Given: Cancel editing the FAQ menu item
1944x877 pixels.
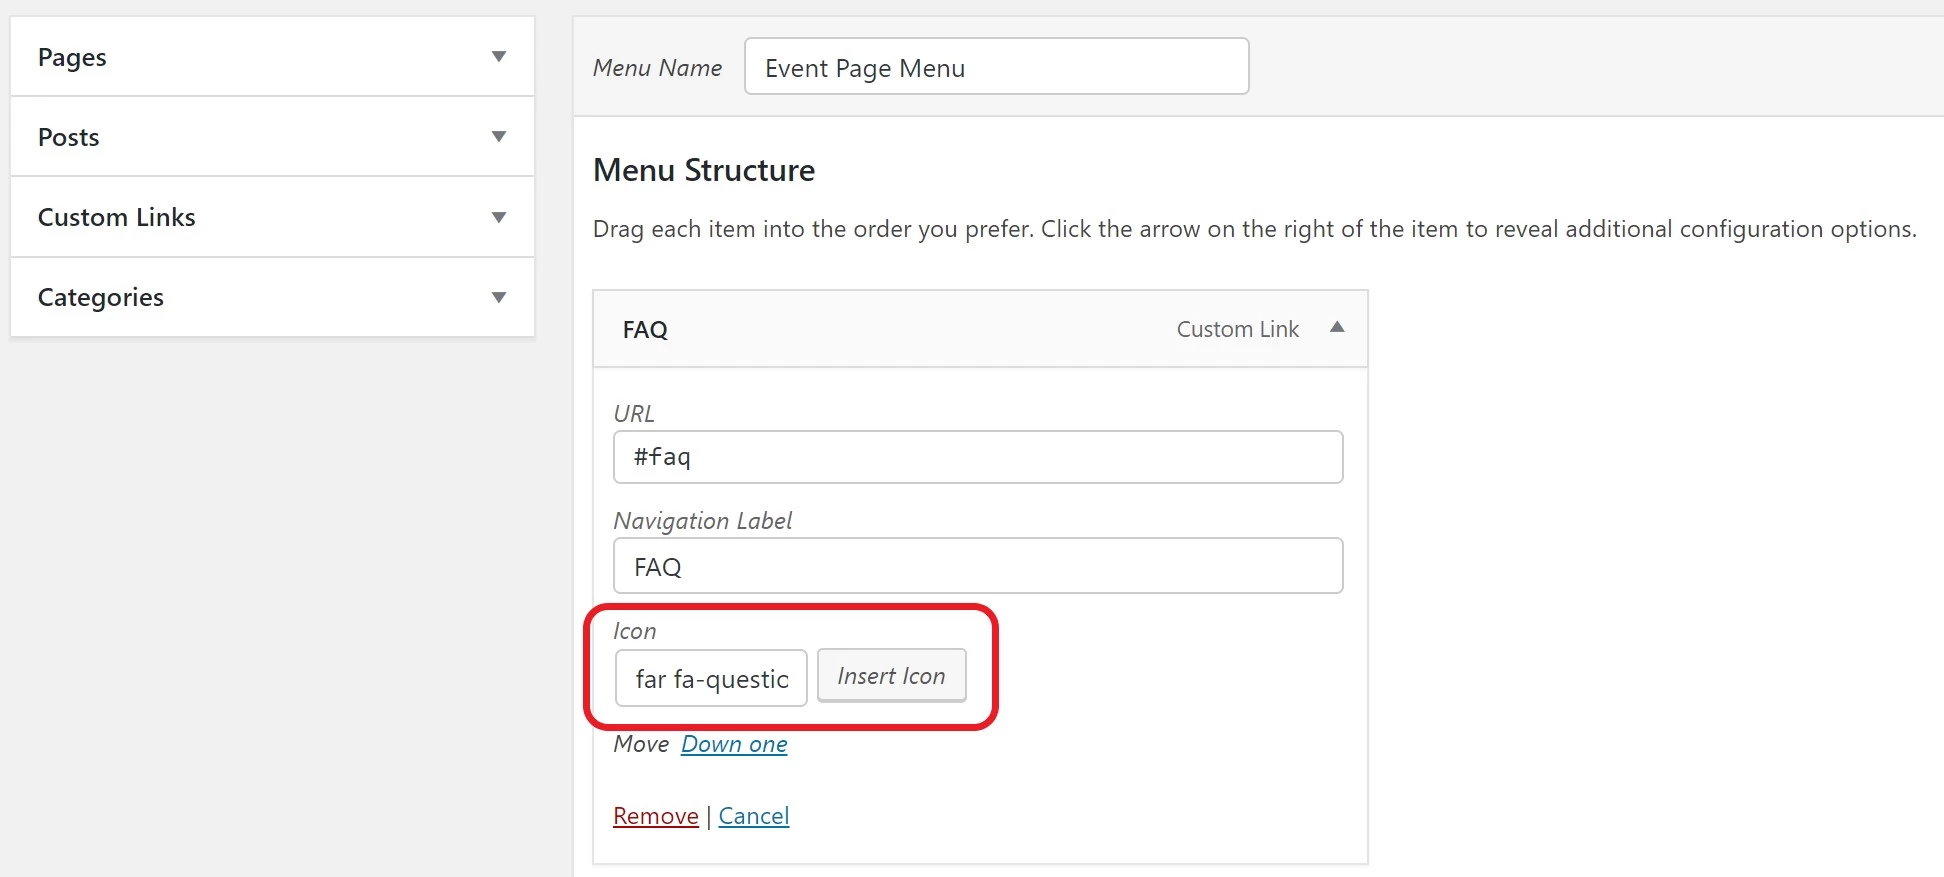Looking at the screenshot, I should [x=754, y=816].
